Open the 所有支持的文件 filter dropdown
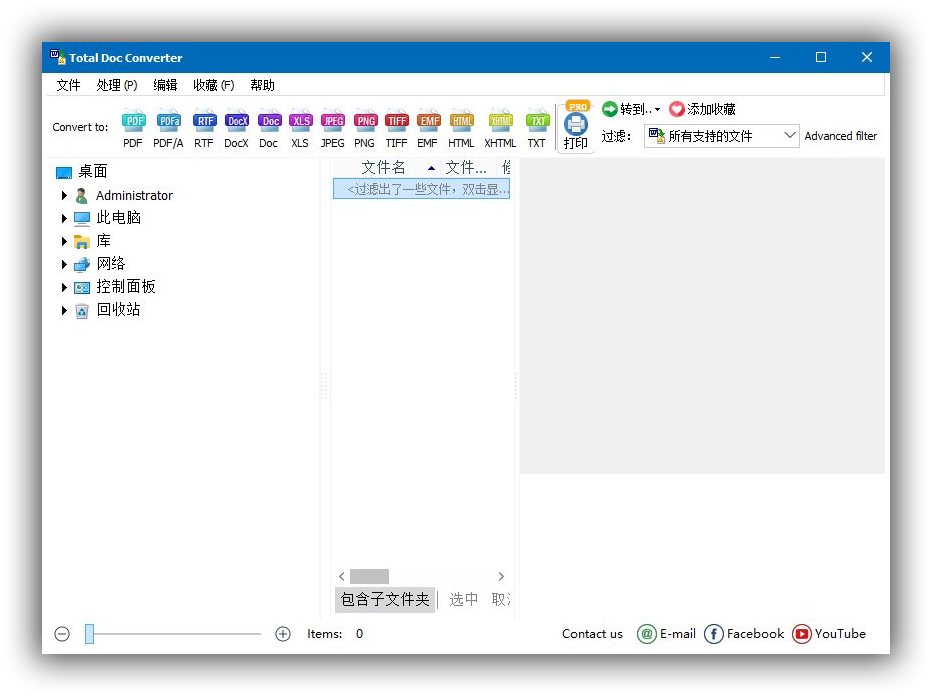This screenshot has width=932, height=696. pos(722,136)
